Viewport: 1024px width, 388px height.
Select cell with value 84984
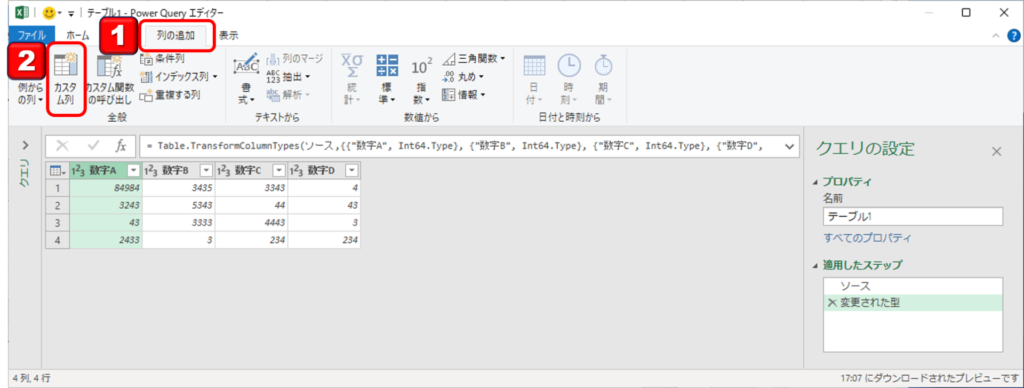pyautogui.click(x=106, y=187)
